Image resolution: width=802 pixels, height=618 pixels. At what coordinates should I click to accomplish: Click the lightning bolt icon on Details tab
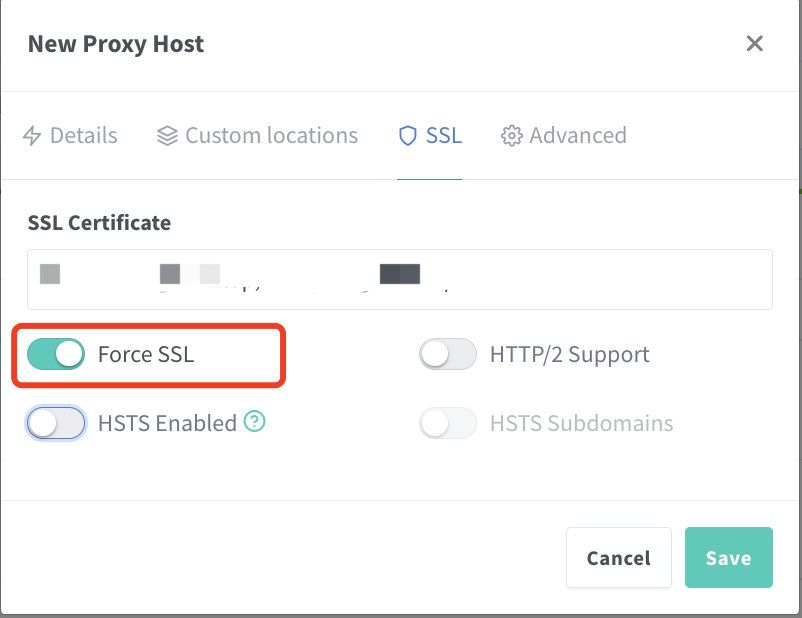click(34, 135)
